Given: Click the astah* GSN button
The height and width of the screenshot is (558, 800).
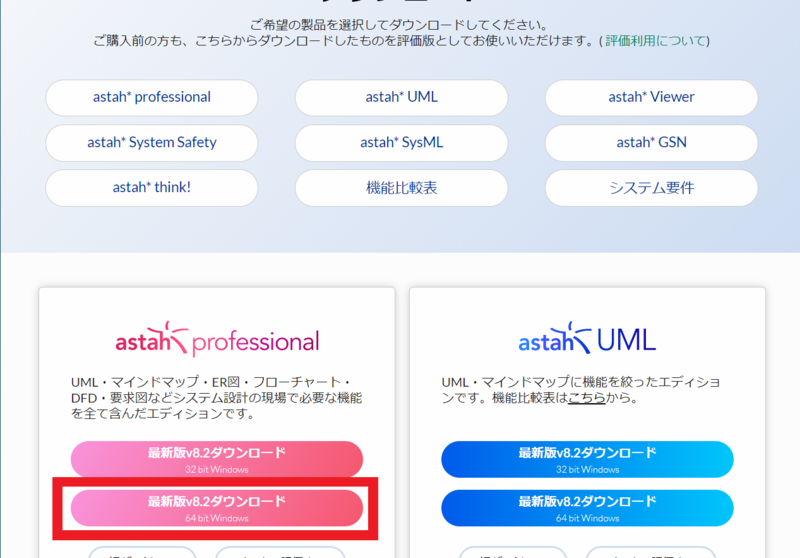Looking at the screenshot, I should (x=652, y=143).
